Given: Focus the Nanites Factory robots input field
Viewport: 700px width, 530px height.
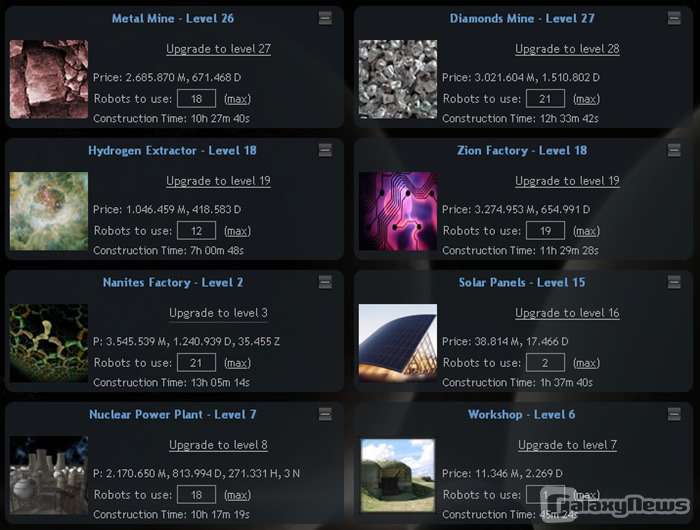Looking at the screenshot, I should pos(196,363).
